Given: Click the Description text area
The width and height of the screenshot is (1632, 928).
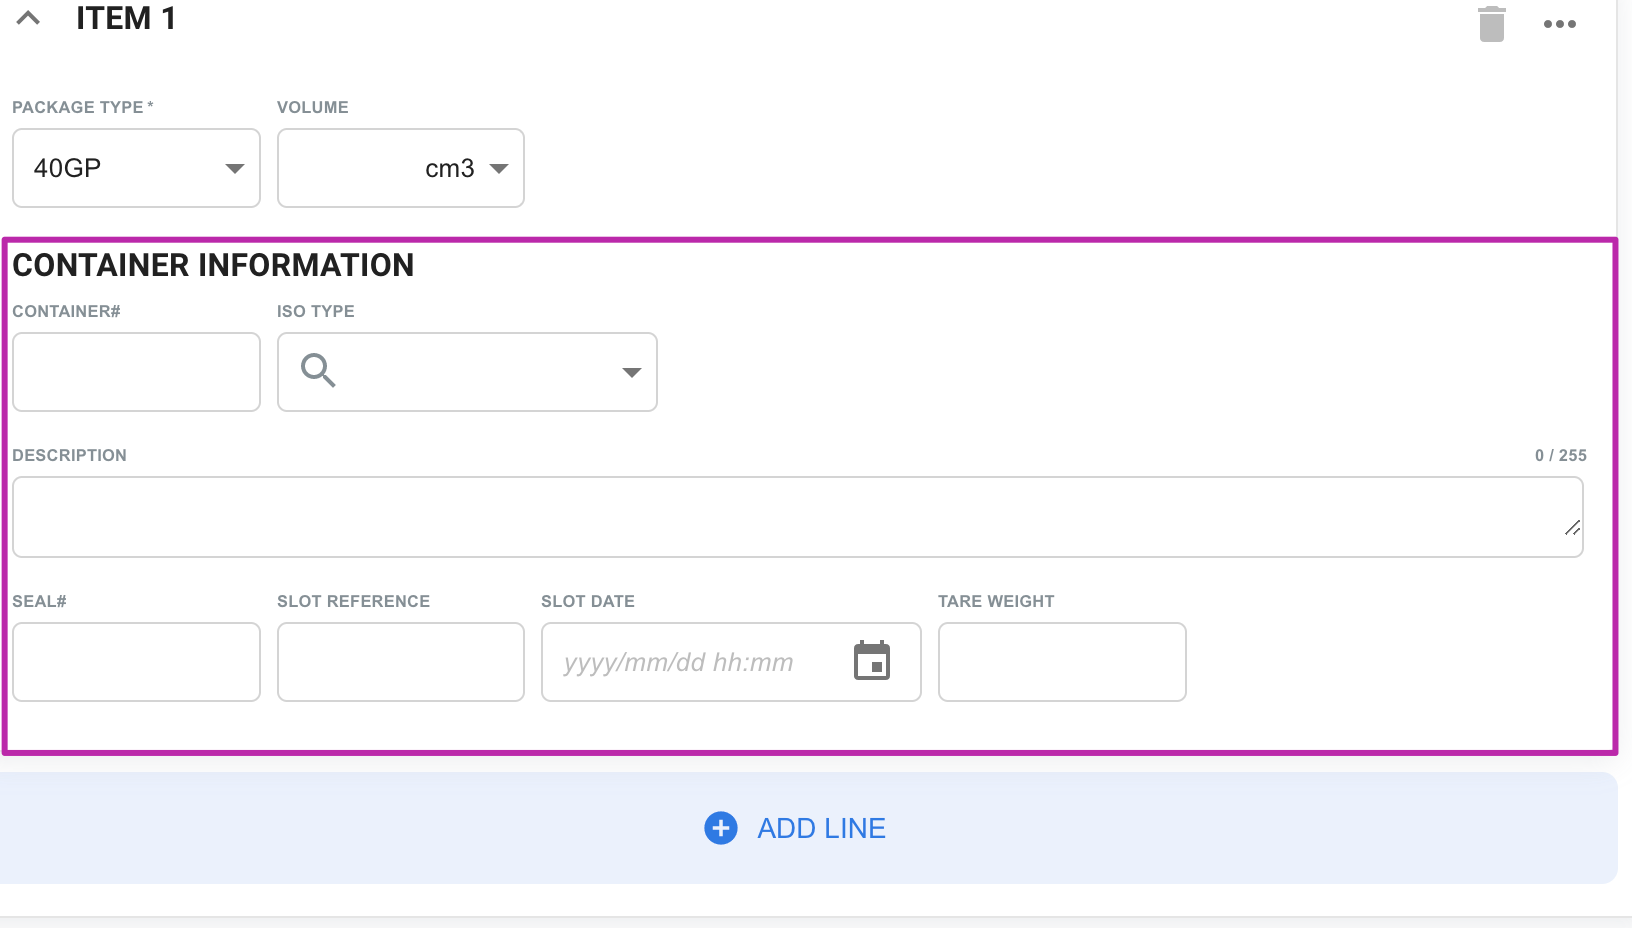Looking at the screenshot, I should click(x=797, y=517).
